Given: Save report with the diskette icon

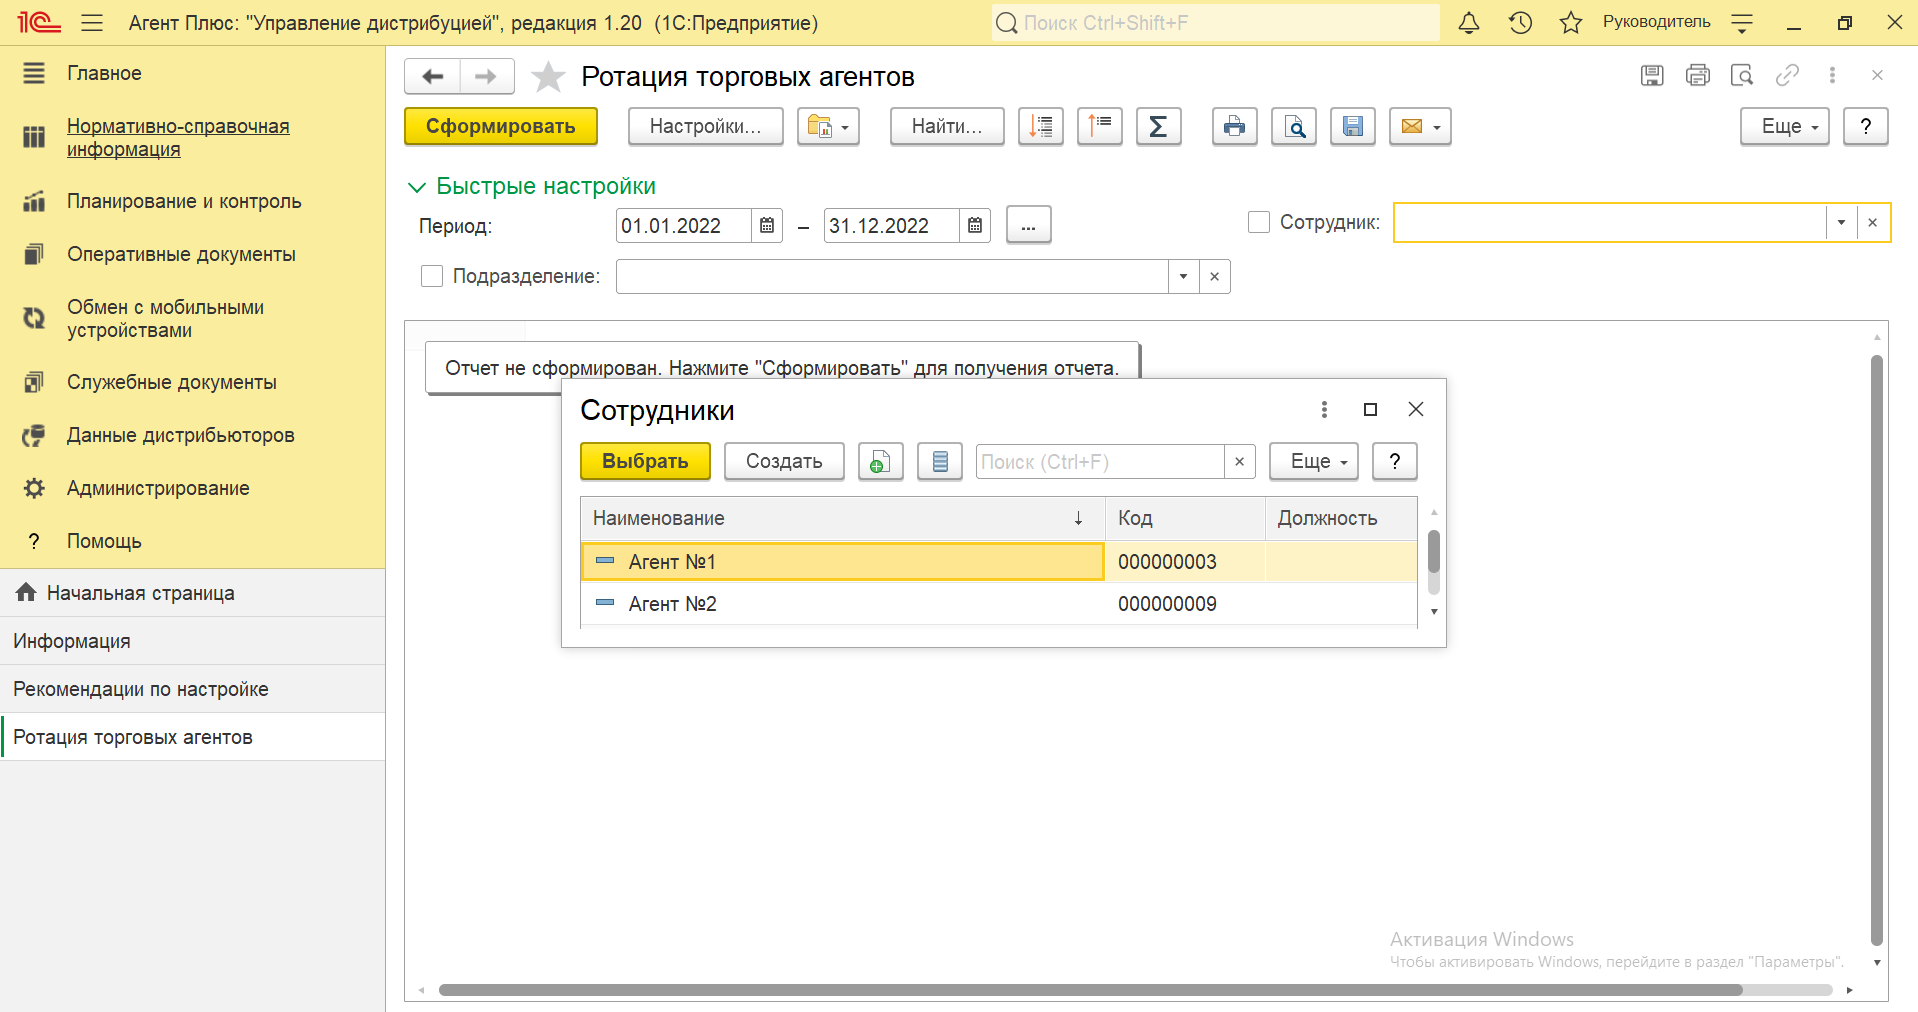Looking at the screenshot, I should pyautogui.click(x=1353, y=126).
